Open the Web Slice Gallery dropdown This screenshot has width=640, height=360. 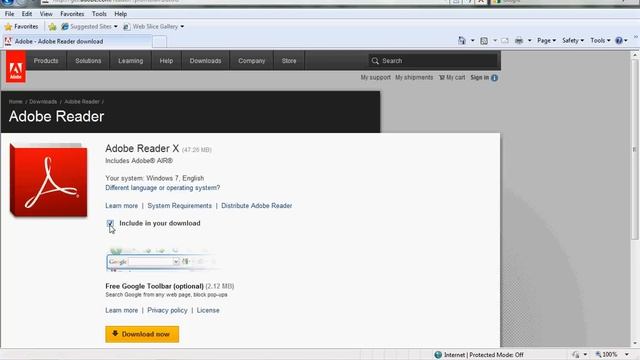tap(182, 27)
